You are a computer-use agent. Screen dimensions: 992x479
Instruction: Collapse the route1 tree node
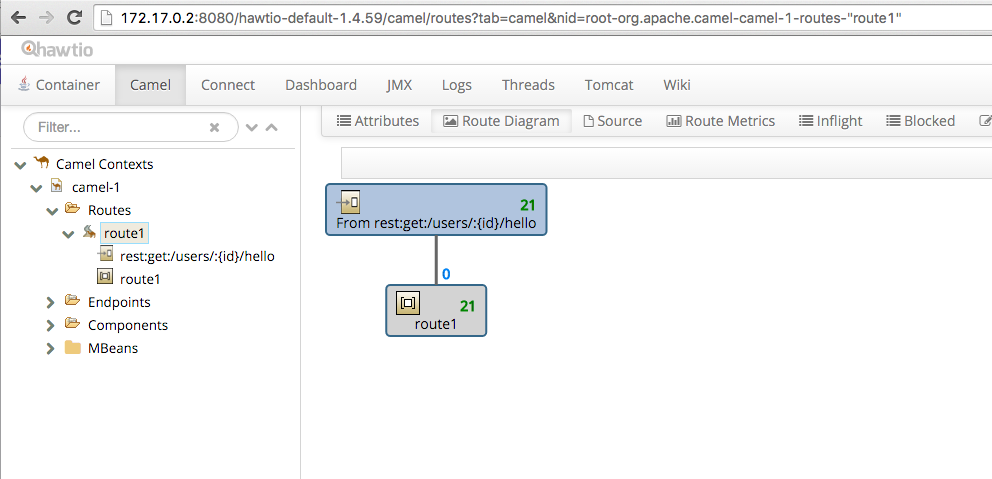point(68,233)
